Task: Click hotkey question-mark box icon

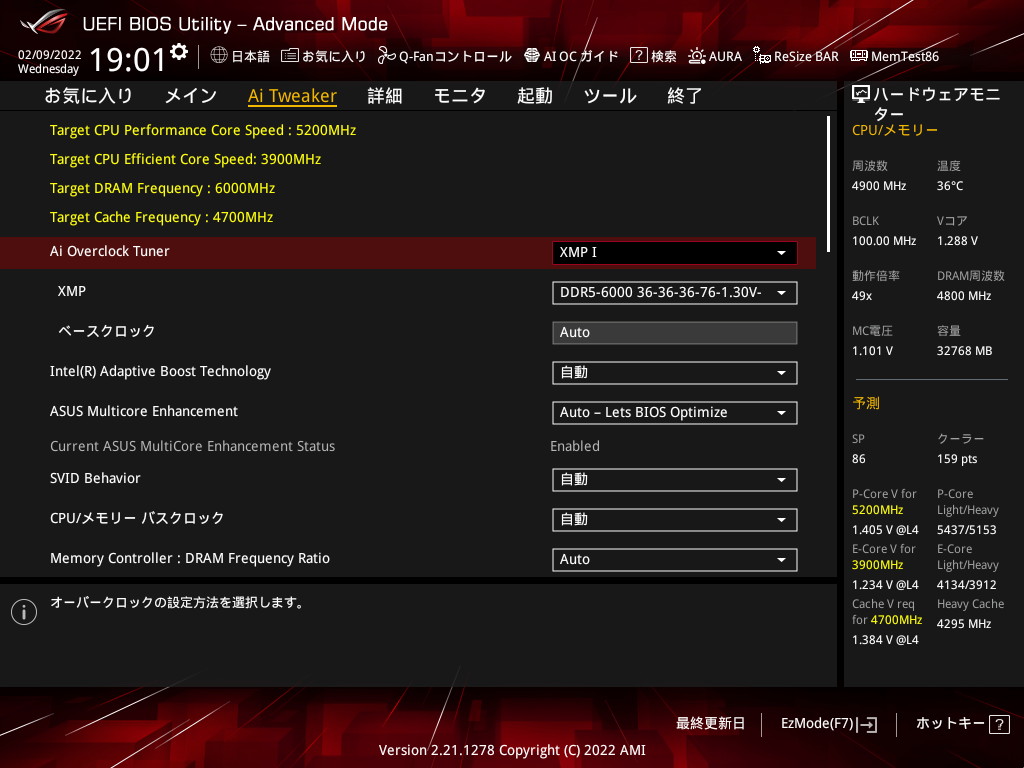Action: (999, 724)
